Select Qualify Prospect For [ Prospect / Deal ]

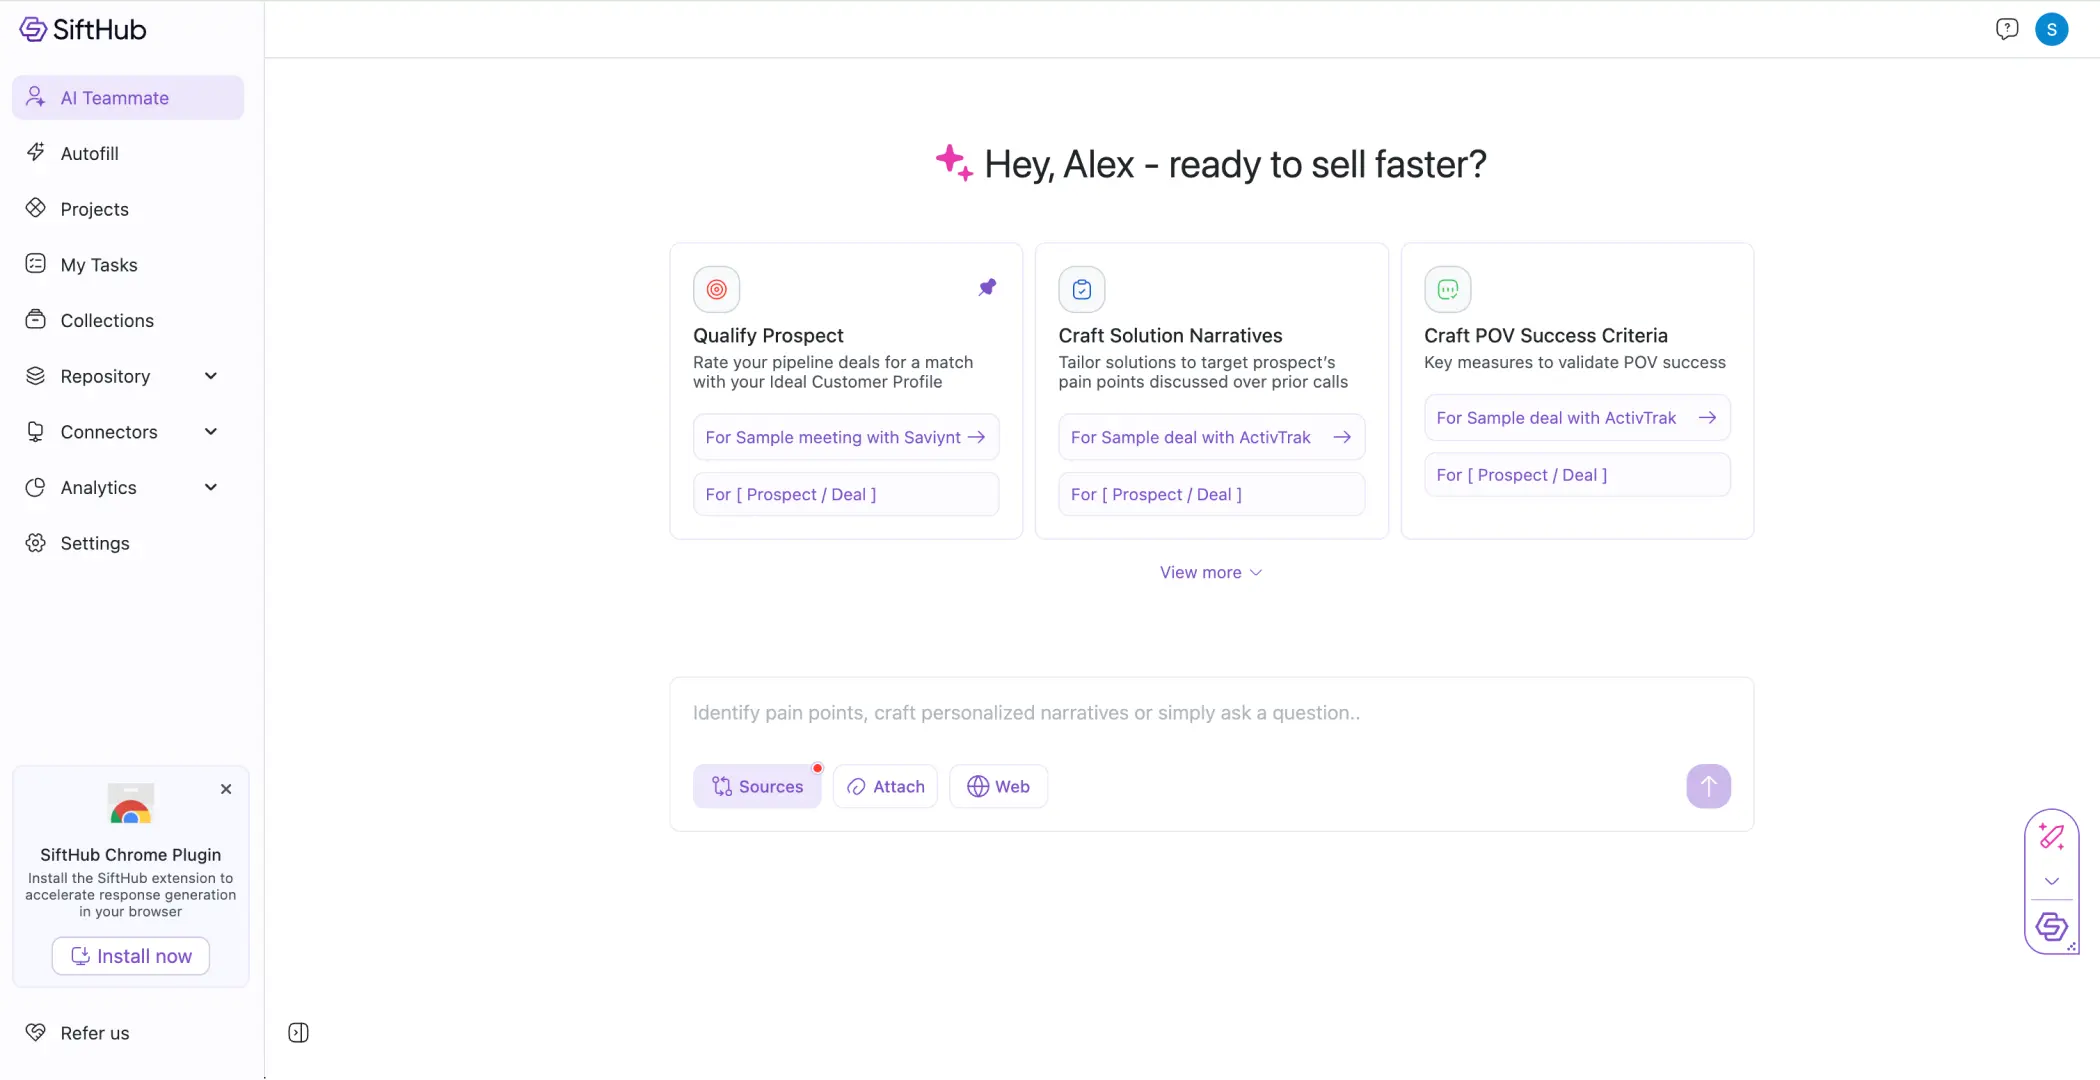(846, 494)
